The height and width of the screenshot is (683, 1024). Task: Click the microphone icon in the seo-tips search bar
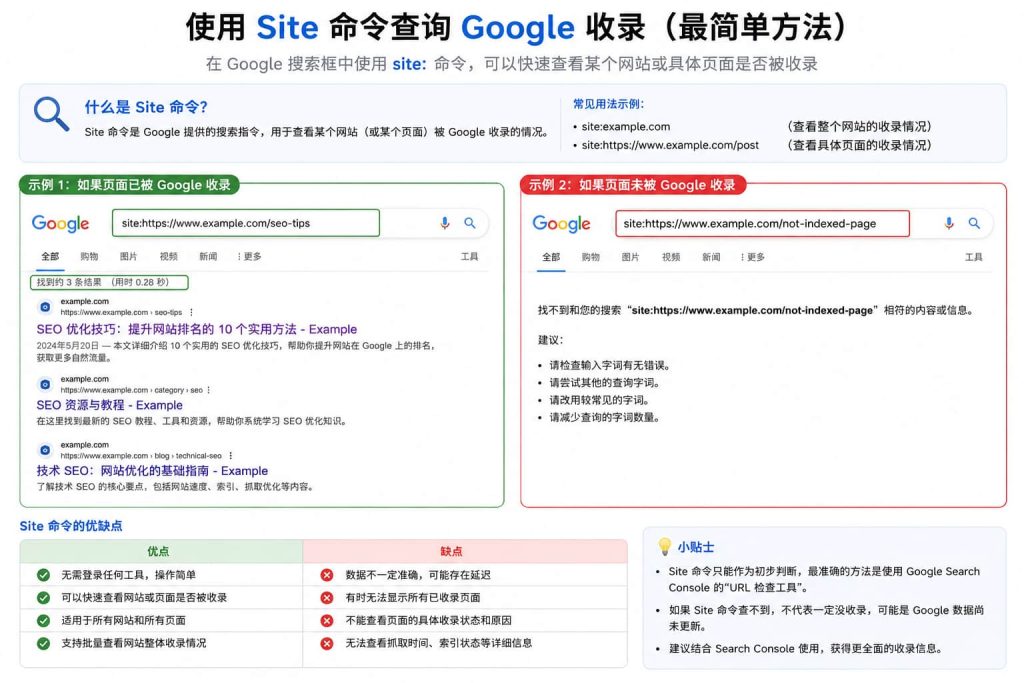445,223
